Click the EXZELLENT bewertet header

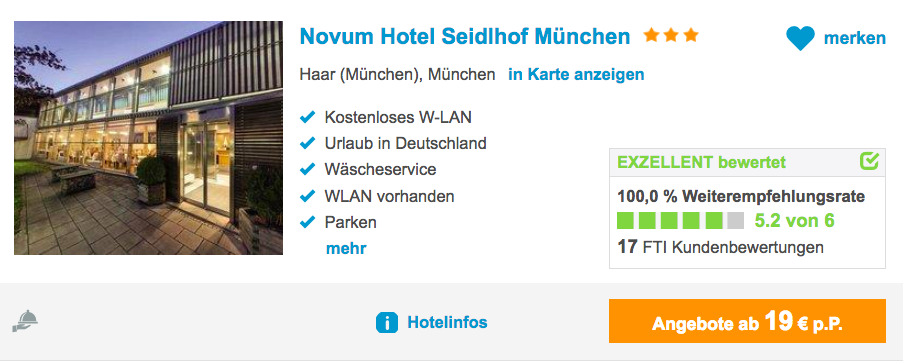pos(701,162)
